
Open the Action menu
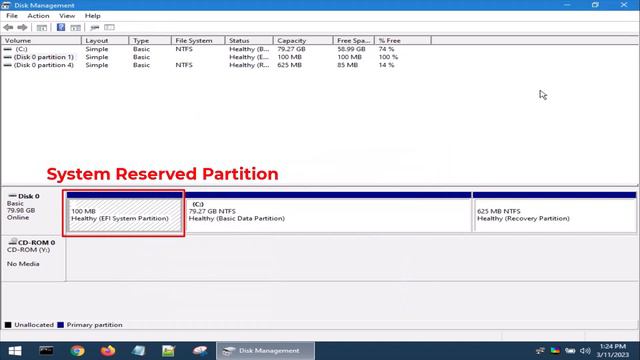click(x=38, y=16)
